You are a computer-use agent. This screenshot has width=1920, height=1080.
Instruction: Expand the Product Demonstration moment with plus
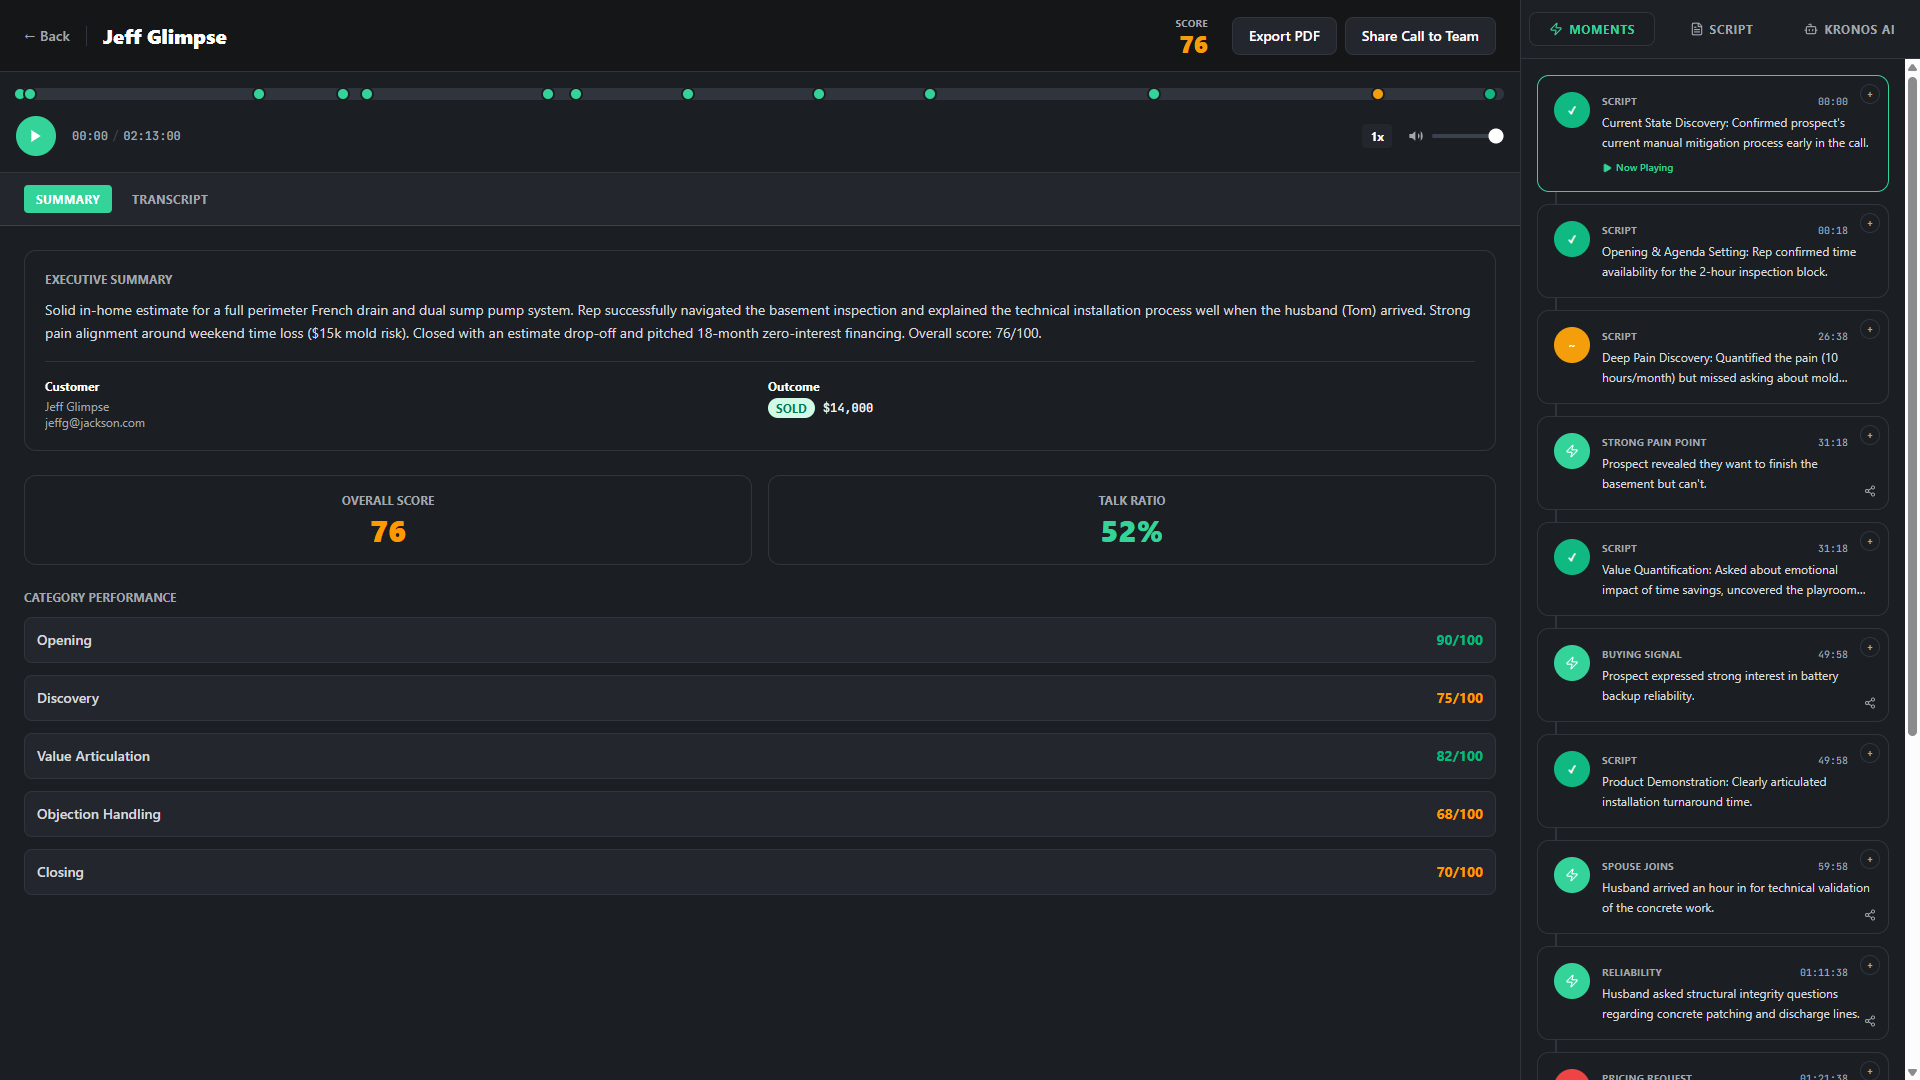pos(1869,754)
